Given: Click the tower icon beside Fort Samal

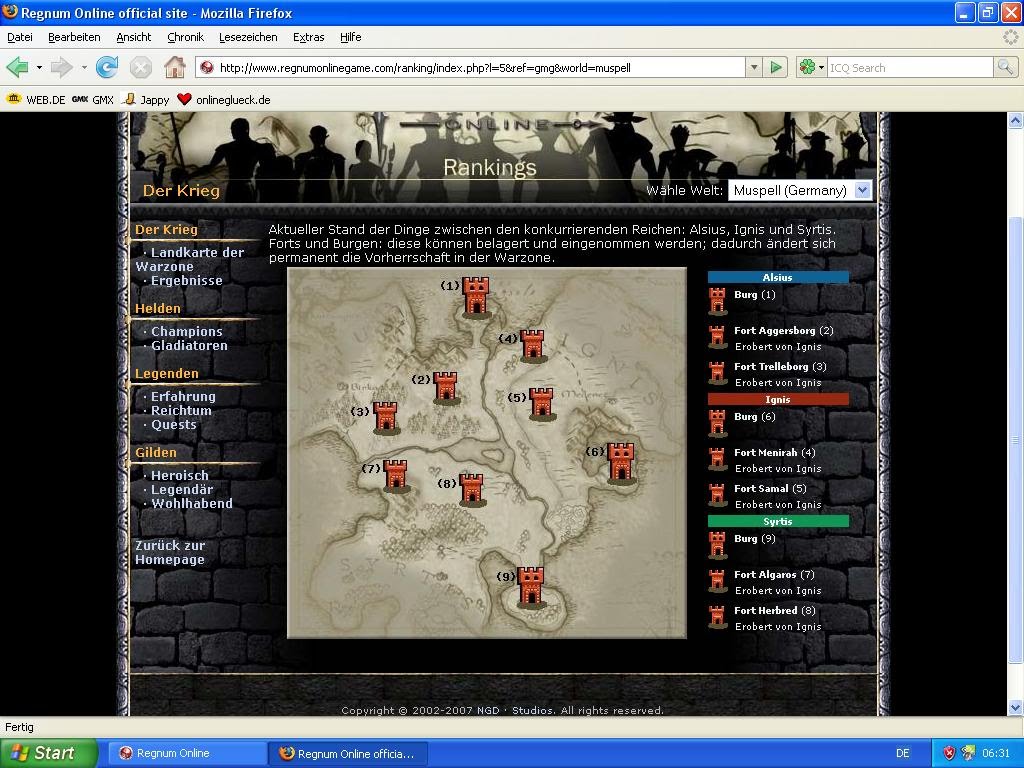Looking at the screenshot, I should (718, 496).
